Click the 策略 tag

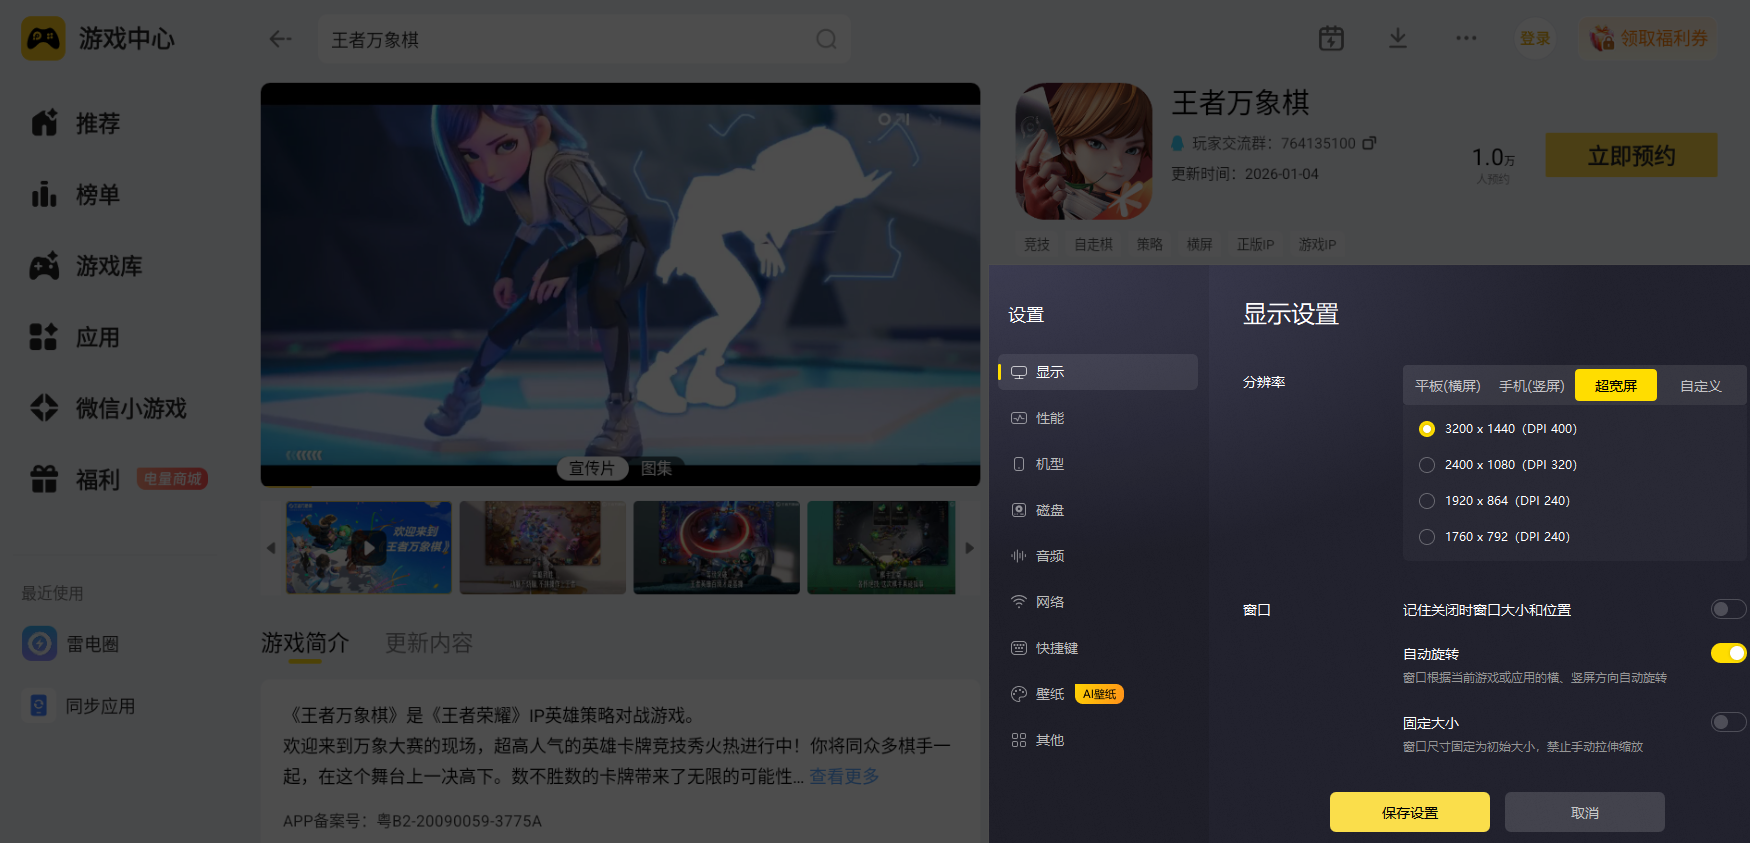click(x=1150, y=244)
